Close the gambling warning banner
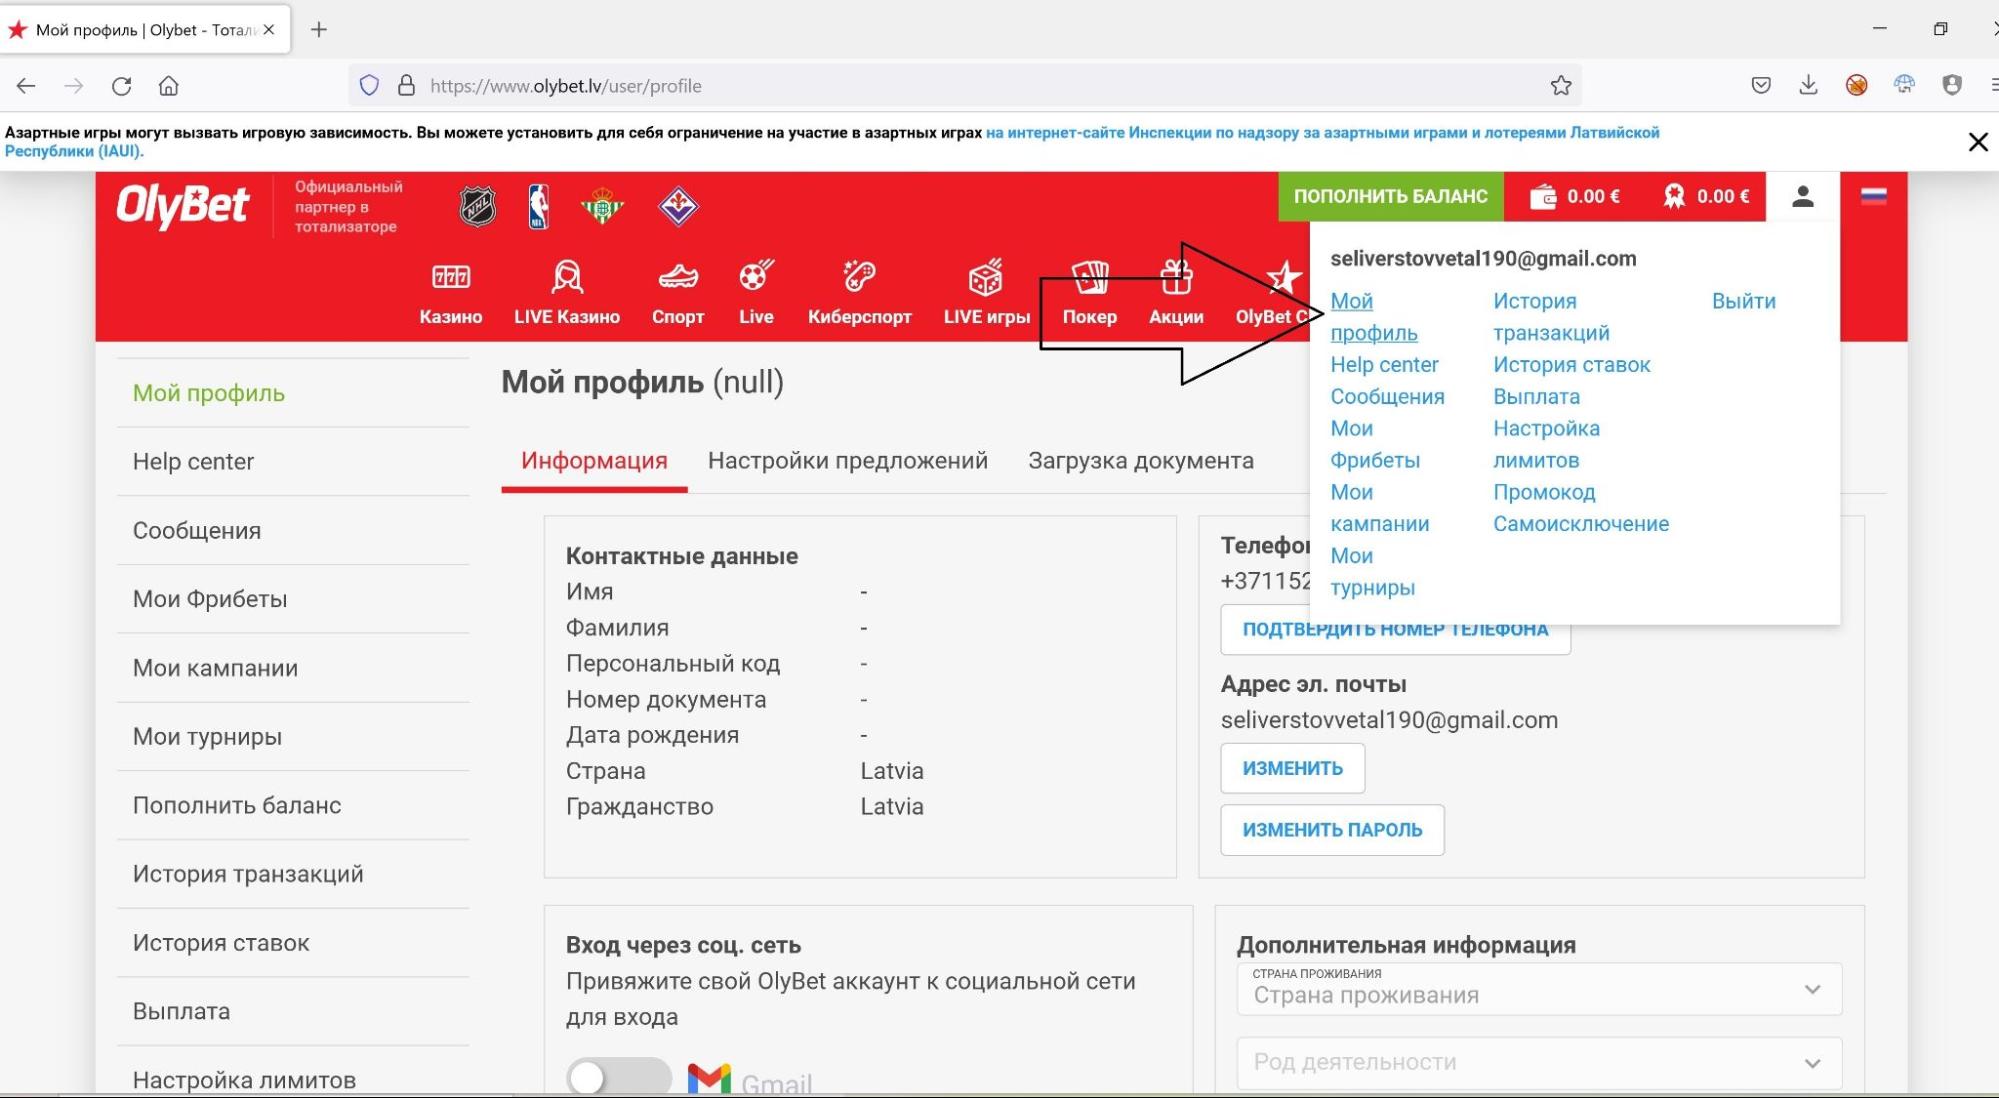Image resolution: width=1999 pixels, height=1098 pixels. coord(1978,142)
